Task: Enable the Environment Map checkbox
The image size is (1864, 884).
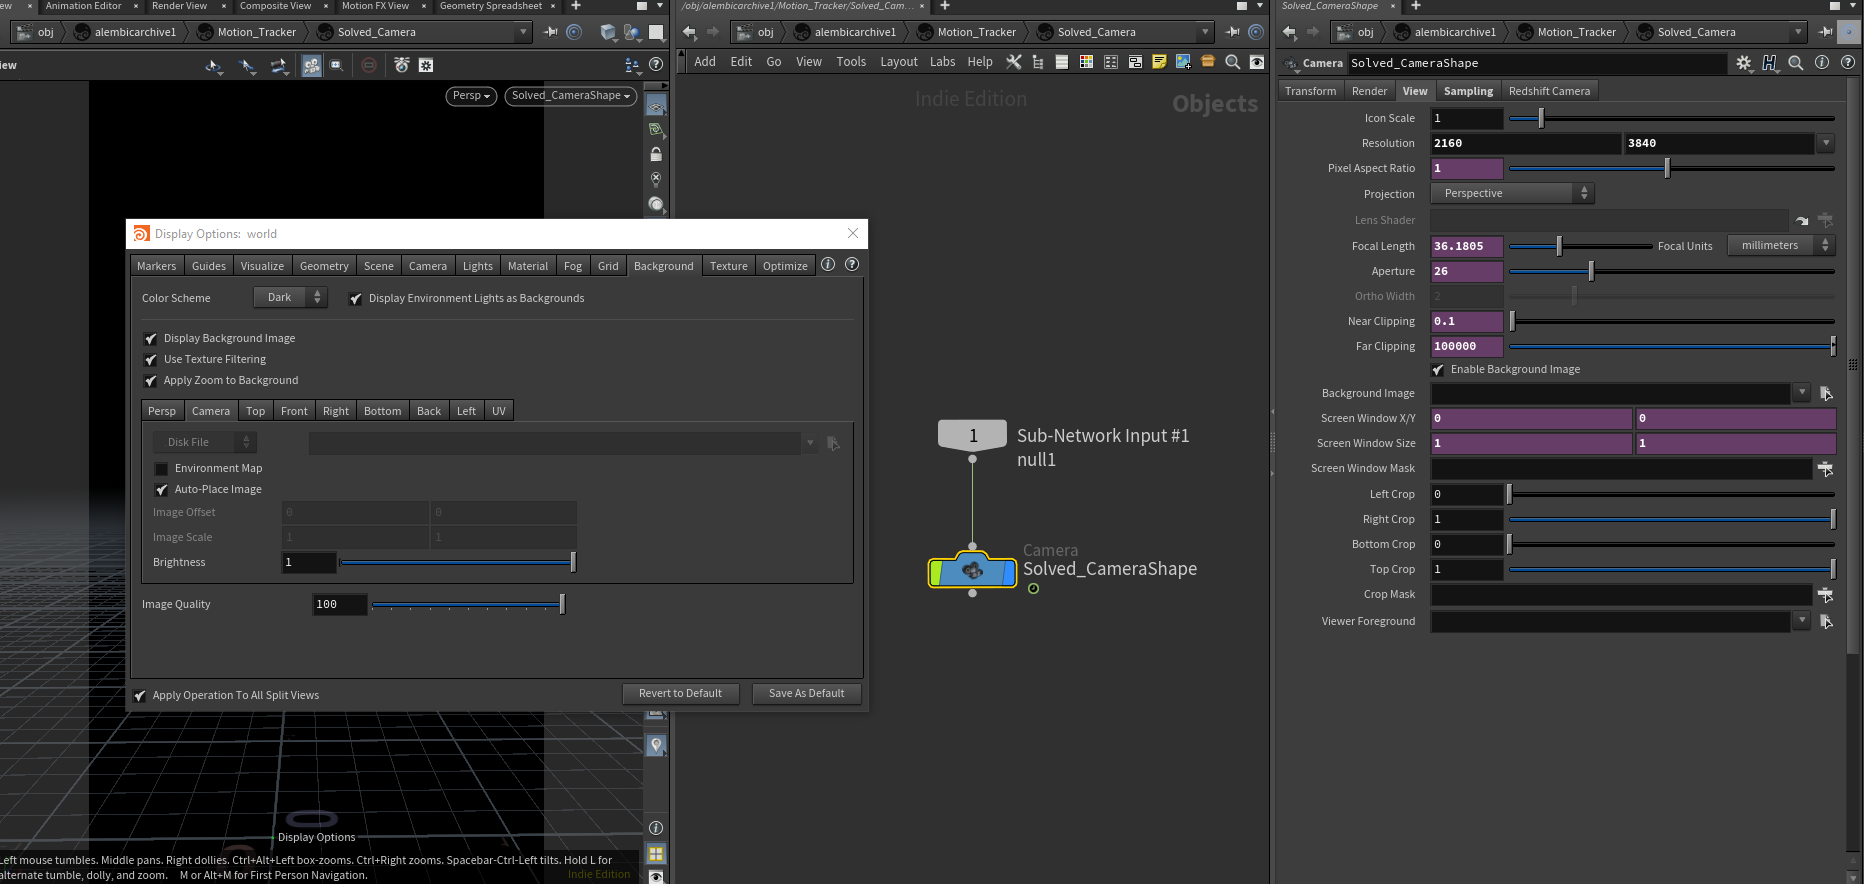Action: [x=162, y=469]
